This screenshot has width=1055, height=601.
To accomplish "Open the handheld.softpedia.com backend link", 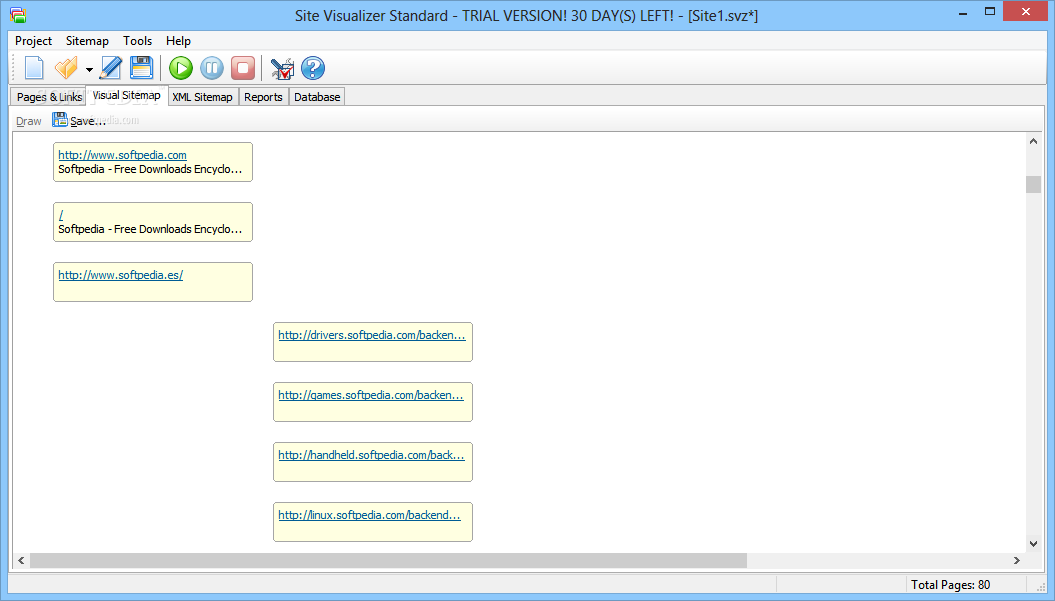I will (x=371, y=455).
